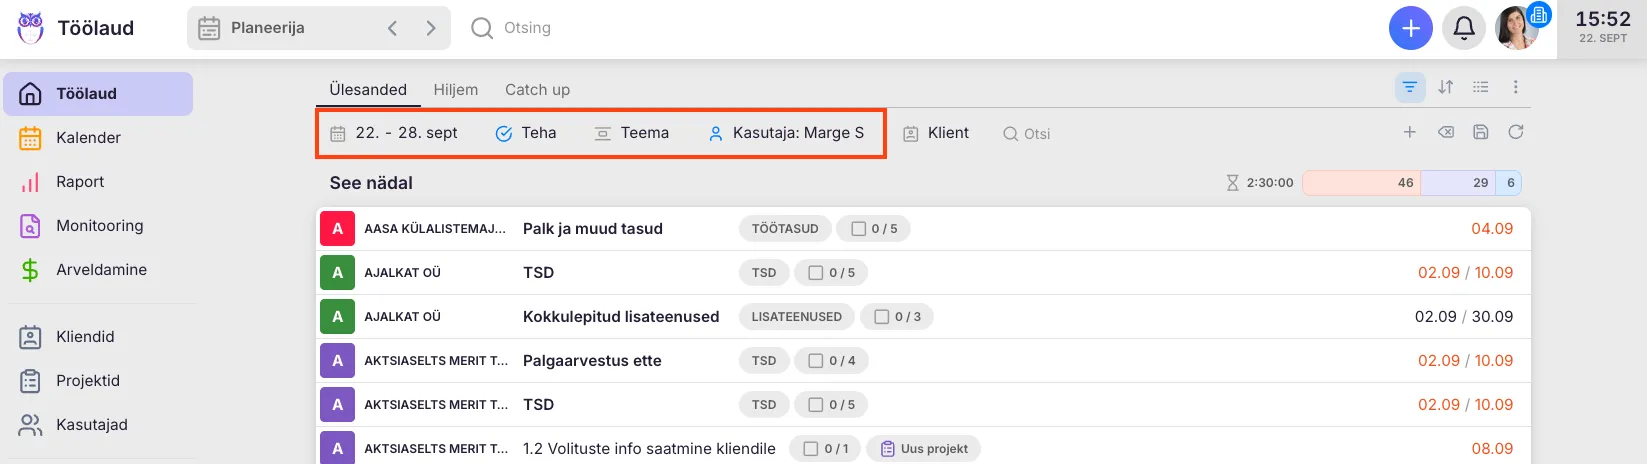Expand the Teema filter dropdown
This screenshot has width=1647, height=464.
click(x=632, y=133)
